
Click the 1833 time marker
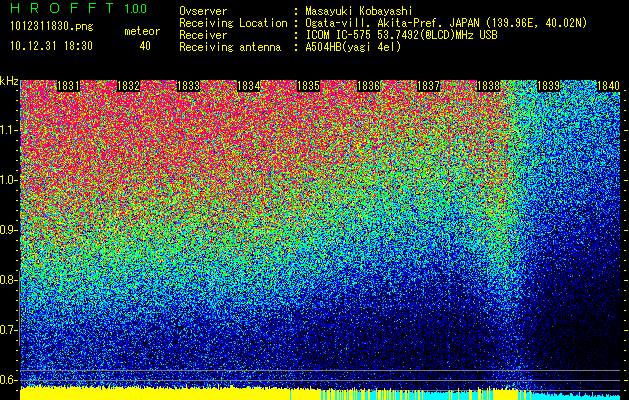[189, 86]
